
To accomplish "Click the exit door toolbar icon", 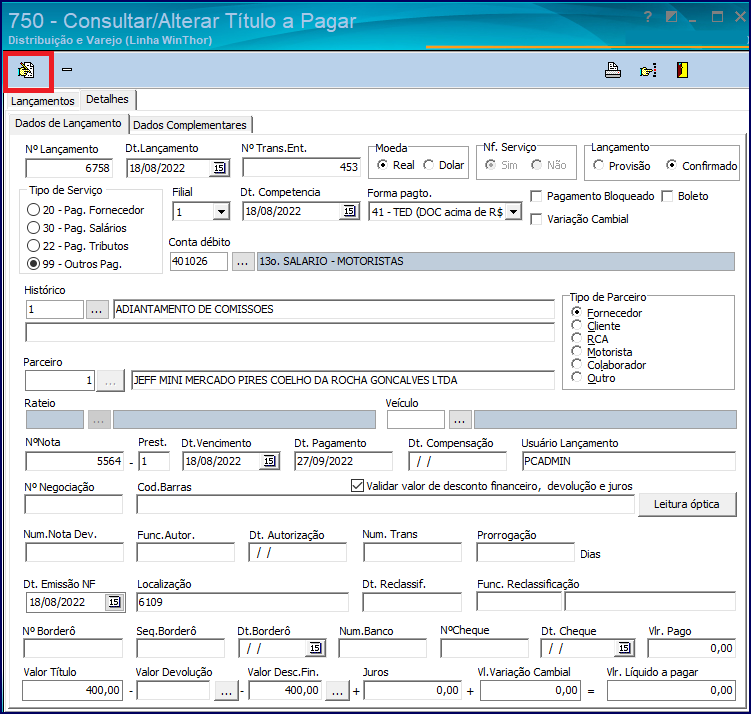I will click(682, 70).
